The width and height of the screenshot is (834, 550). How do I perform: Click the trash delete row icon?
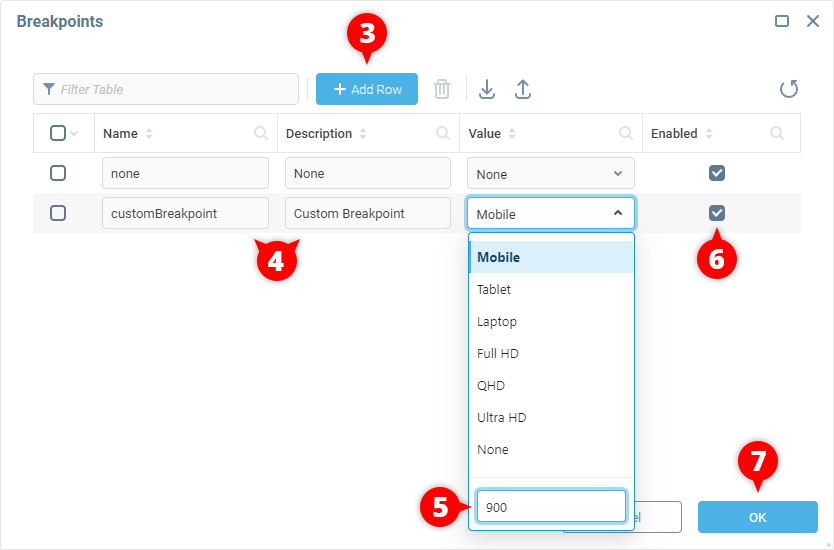[x=442, y=89]
